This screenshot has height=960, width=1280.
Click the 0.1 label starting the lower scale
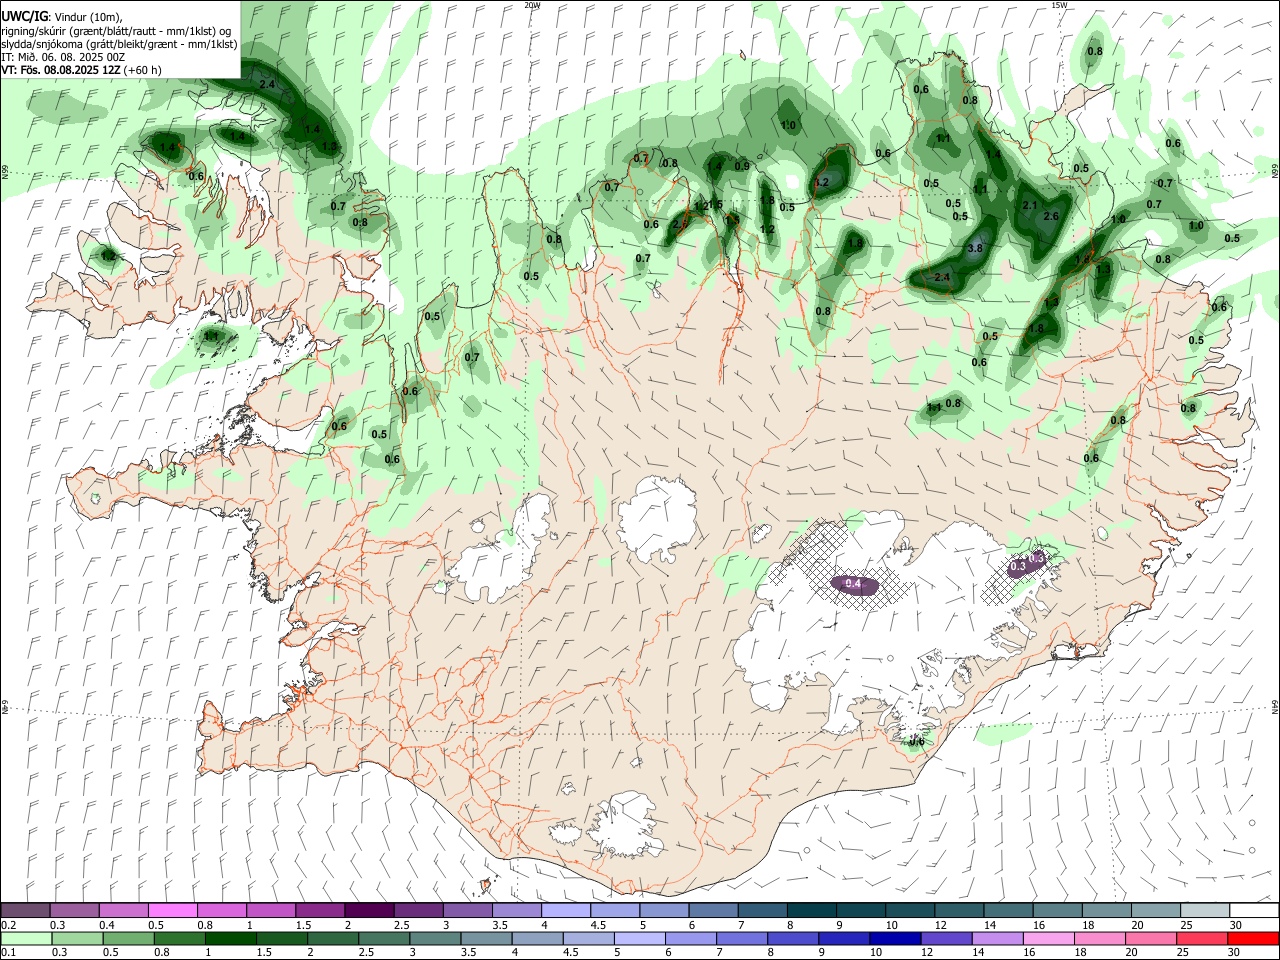click(9, 953)
